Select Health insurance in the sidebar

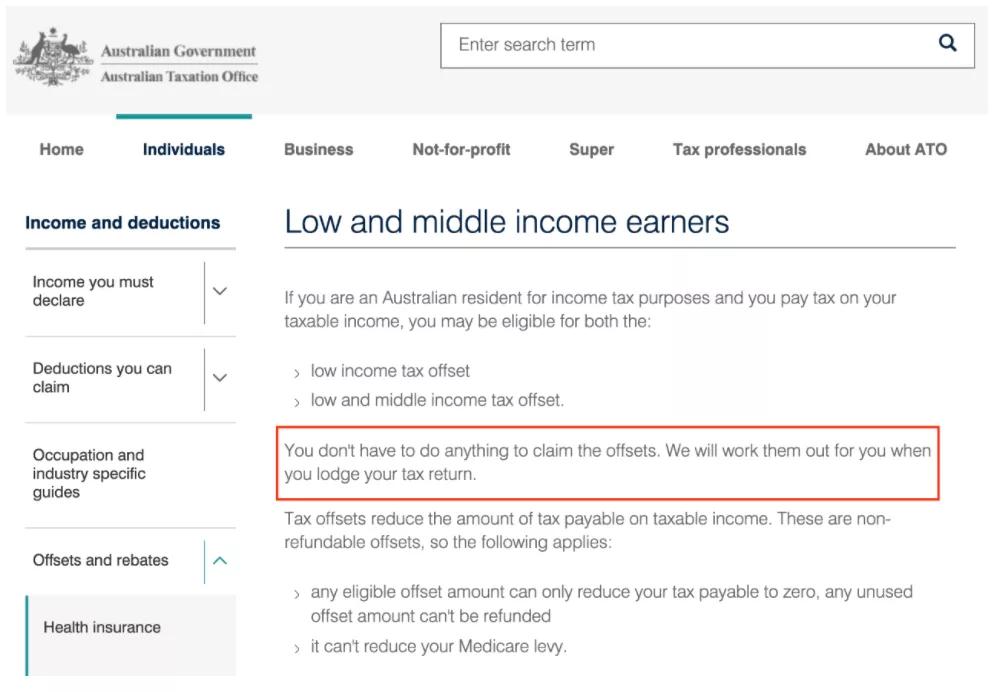102,627
